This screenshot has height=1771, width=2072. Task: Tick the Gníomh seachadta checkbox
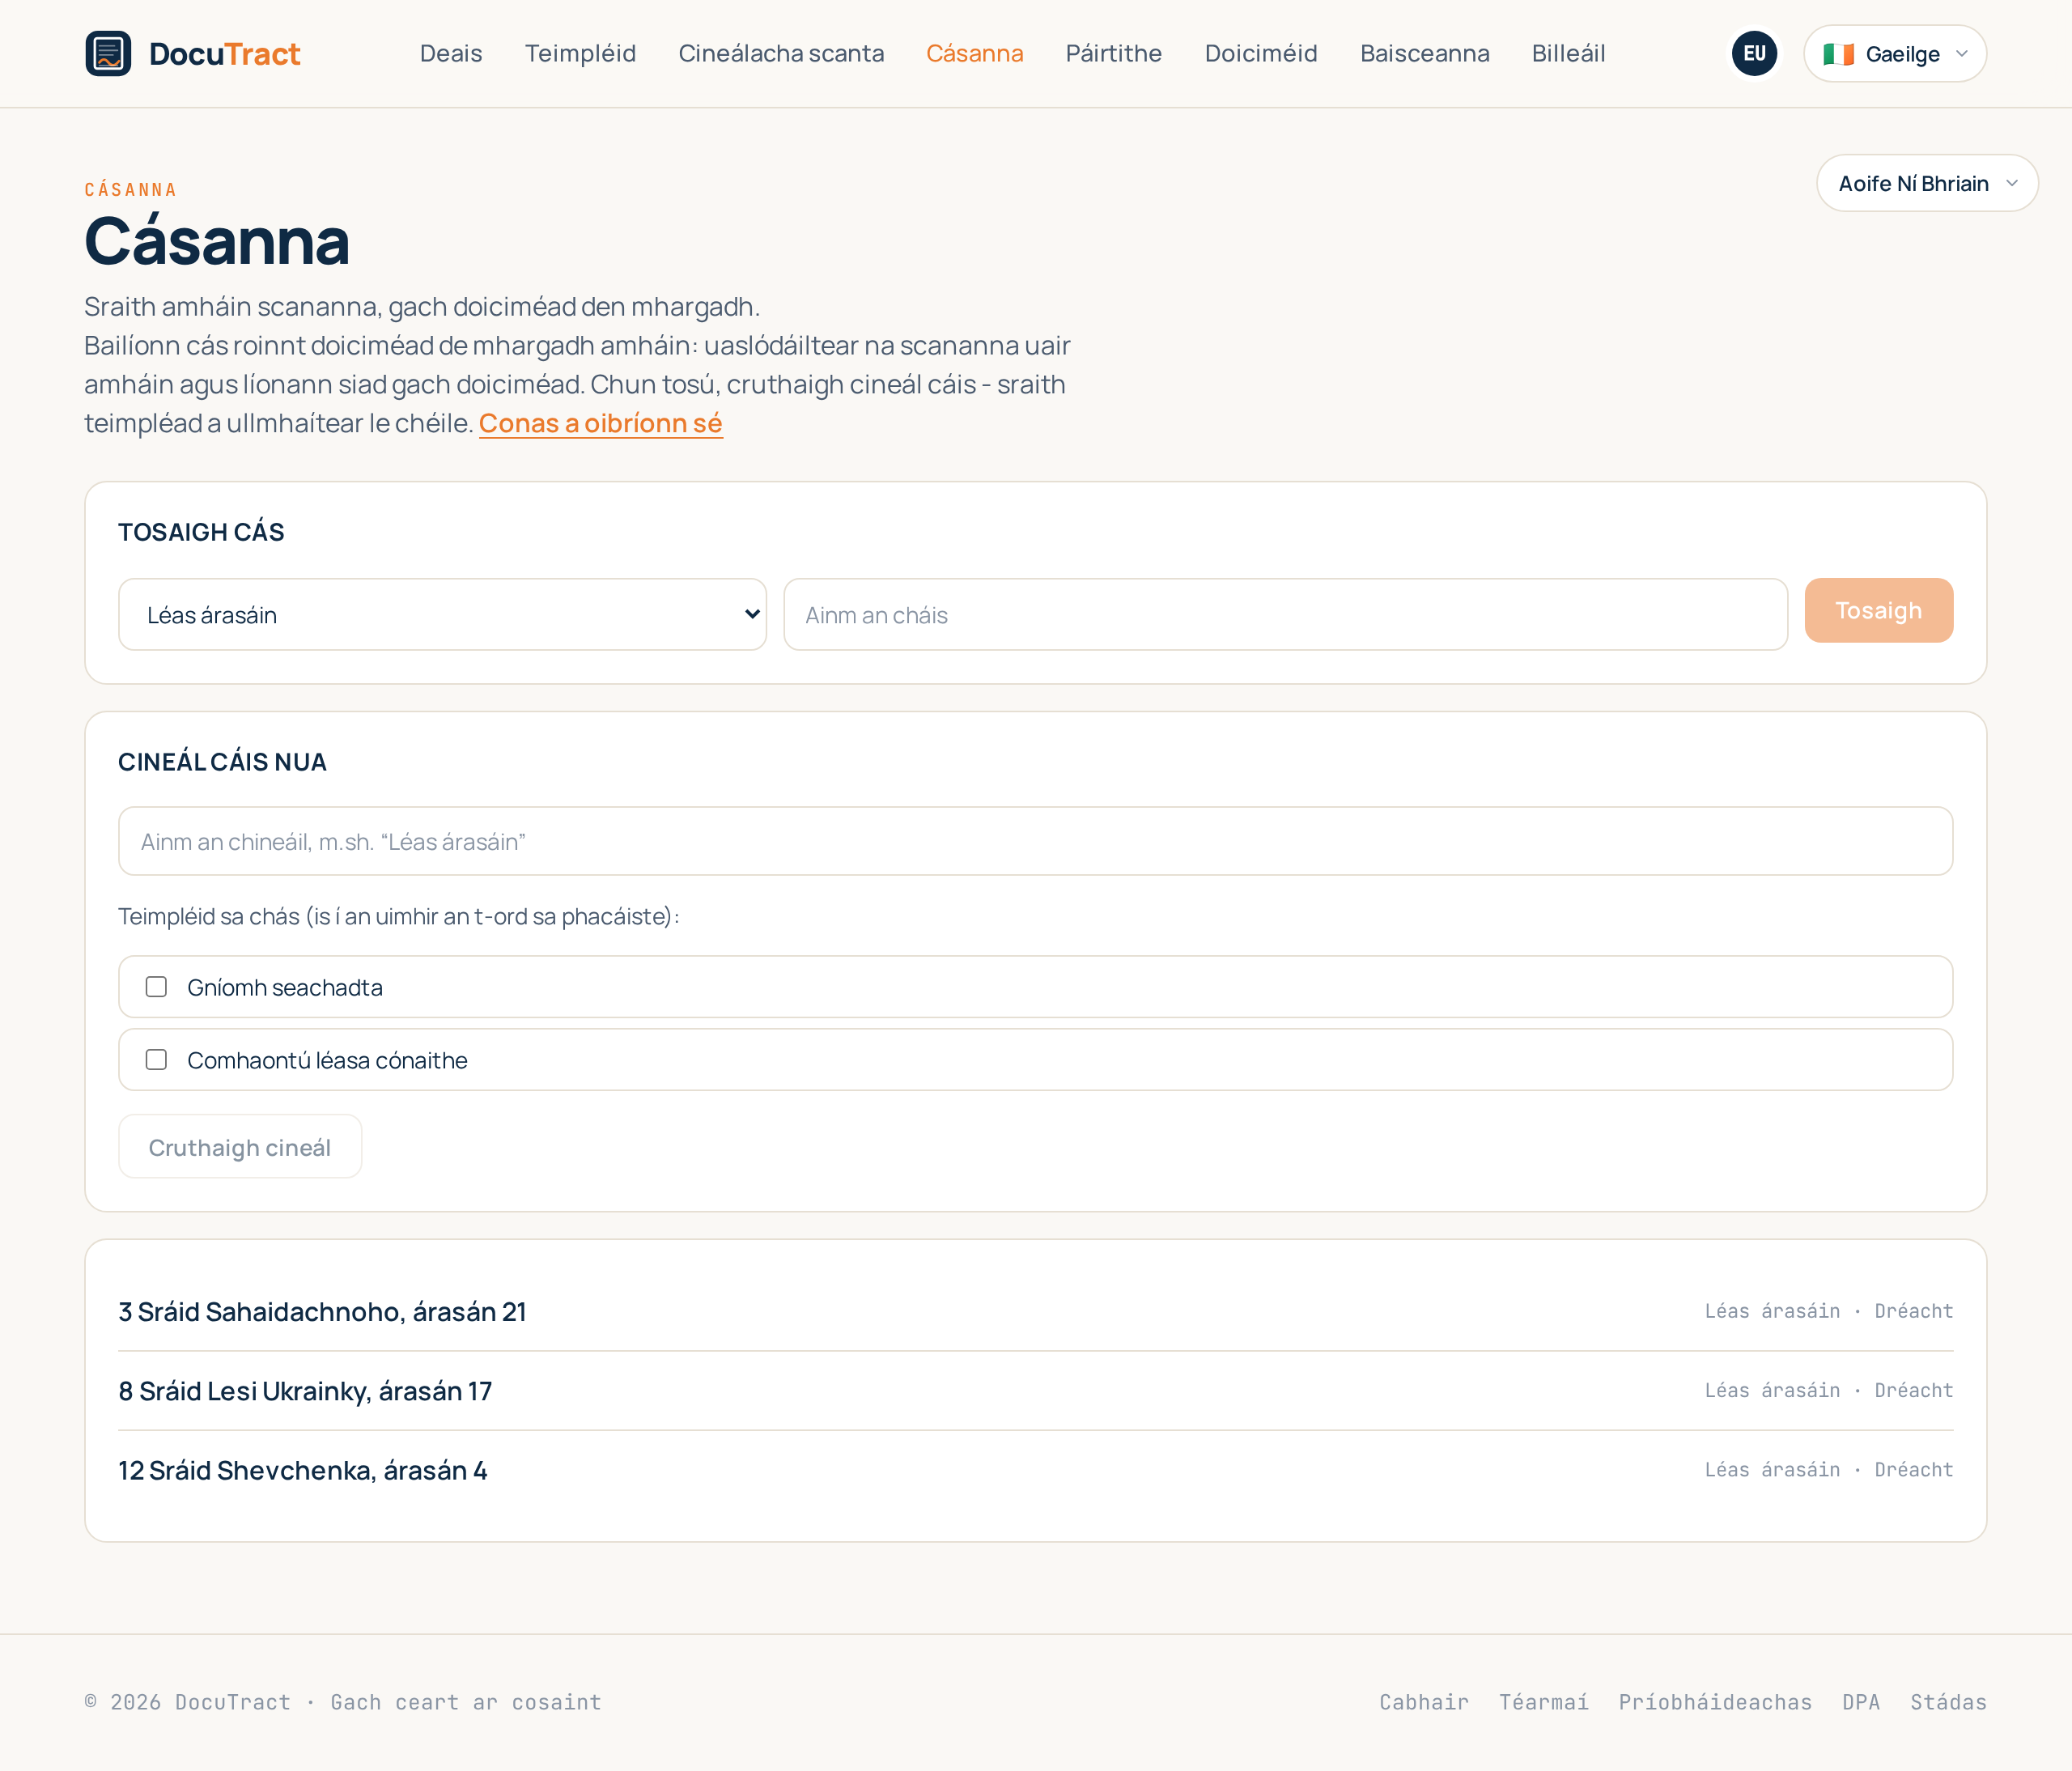tap(156, 987)
